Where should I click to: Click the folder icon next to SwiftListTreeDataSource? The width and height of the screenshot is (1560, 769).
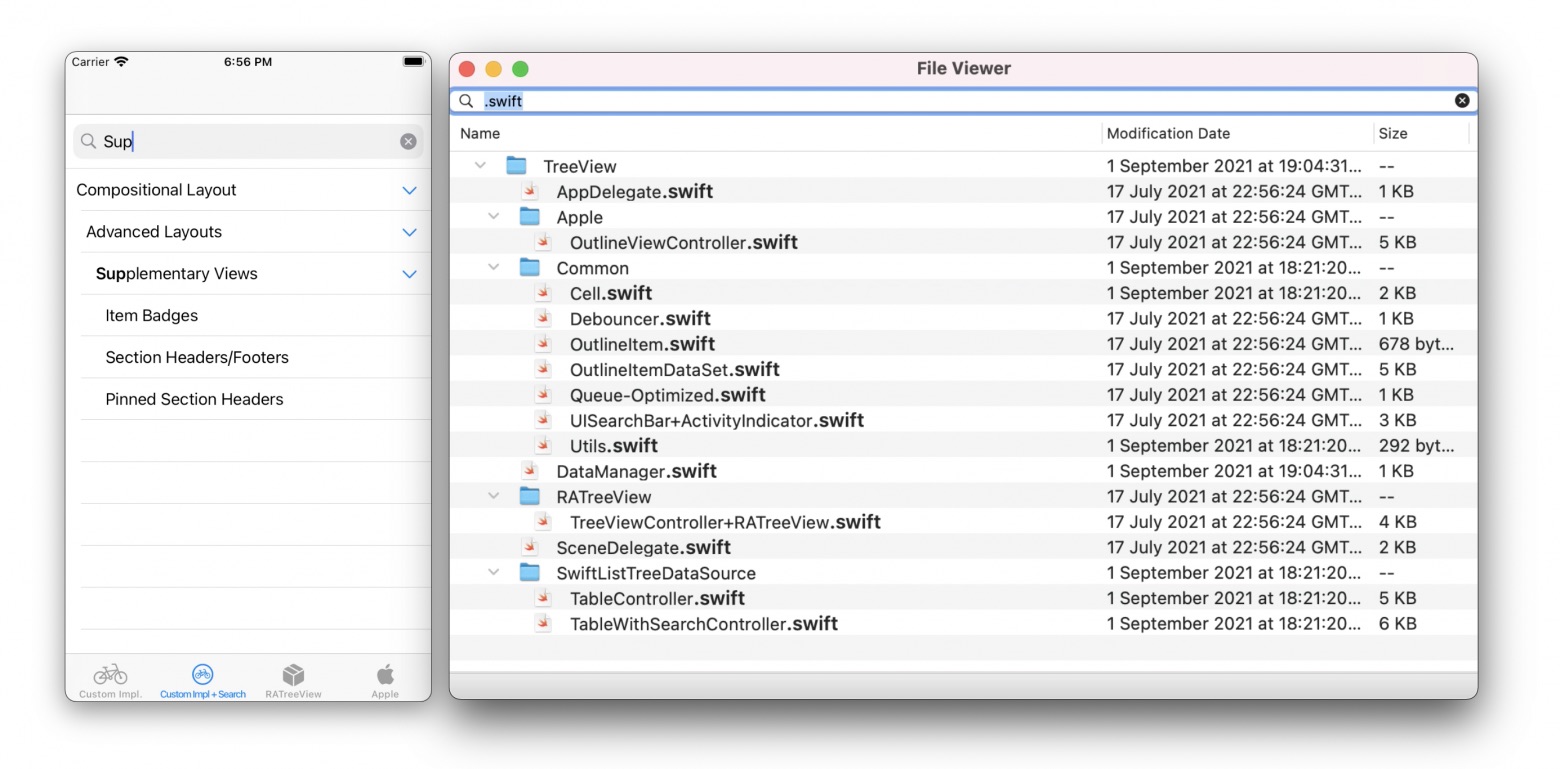(530, 573)
